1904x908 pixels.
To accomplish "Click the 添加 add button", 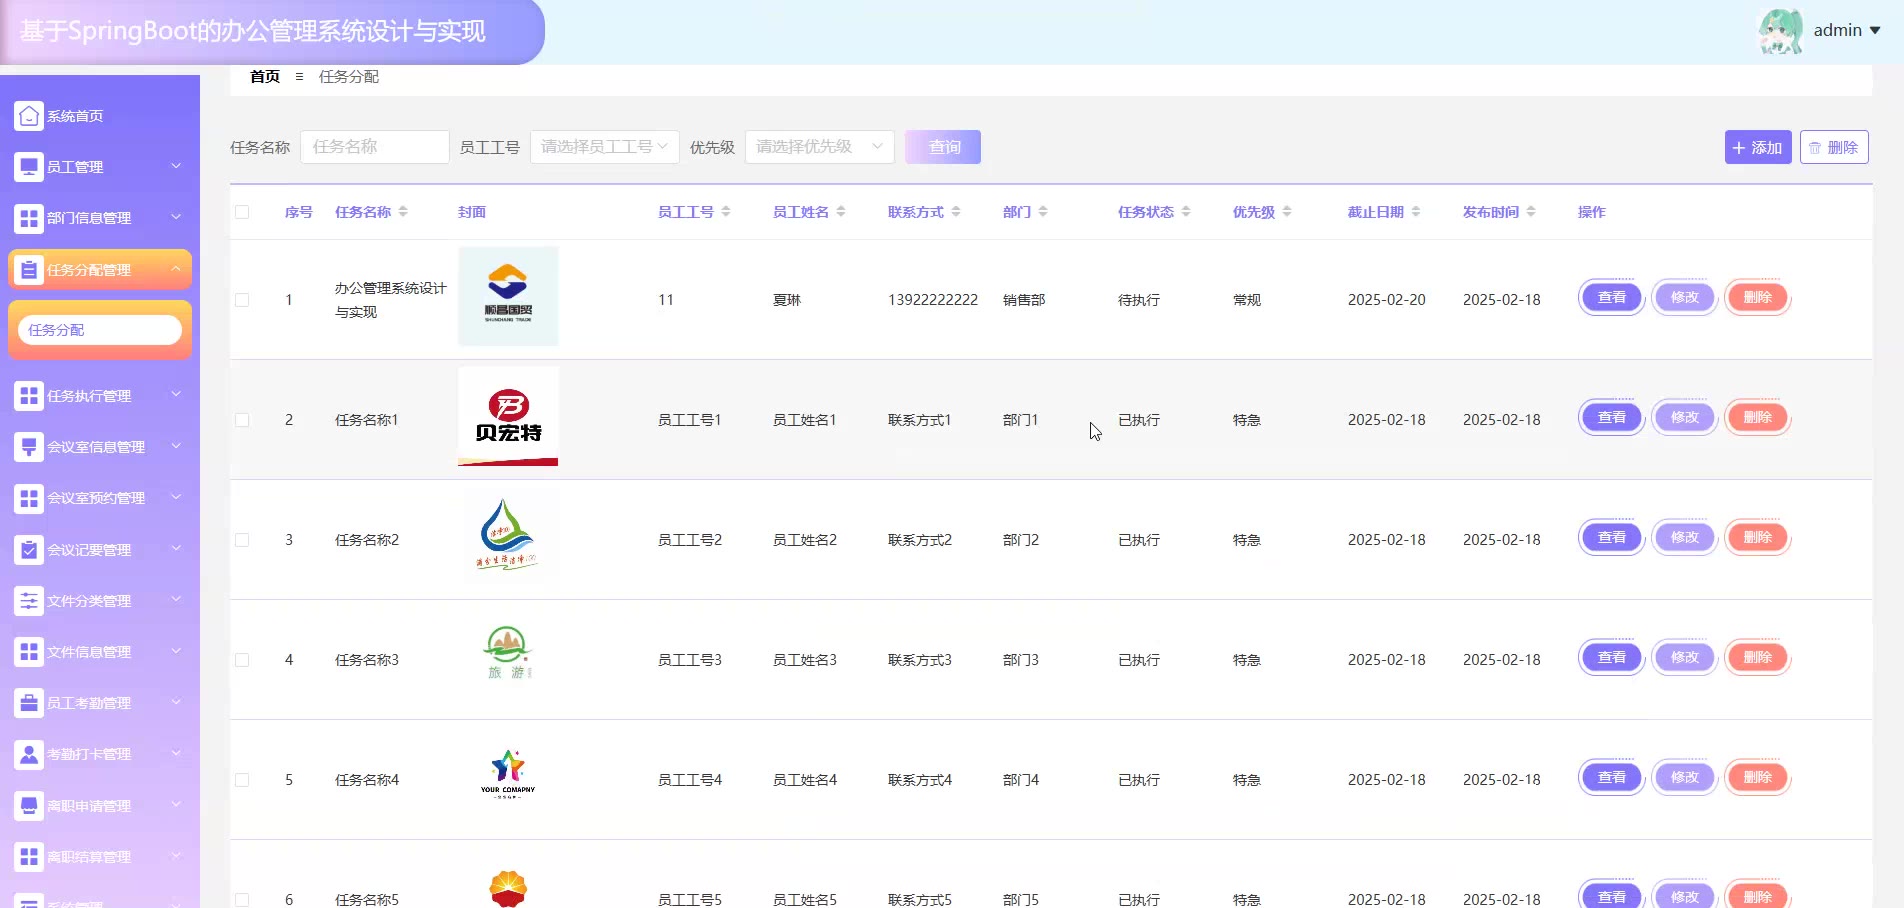I will (1757, 147).
